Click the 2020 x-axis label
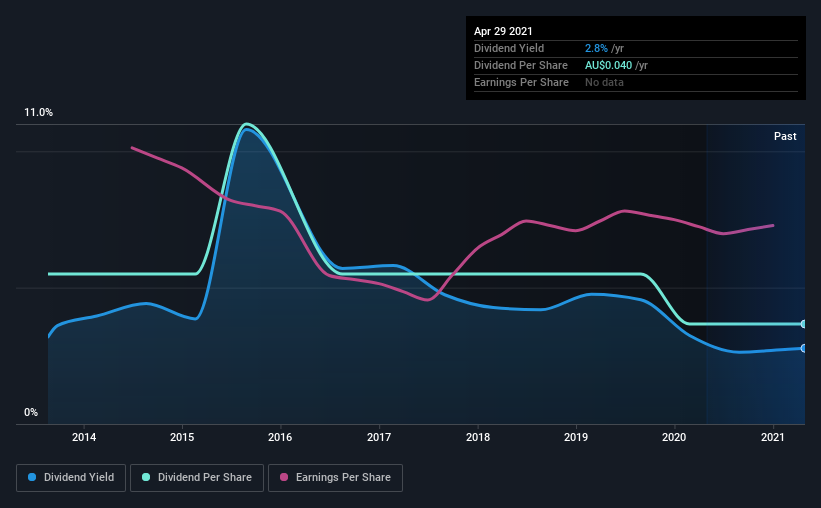The image size is (821, 508). tap(674, 437)
